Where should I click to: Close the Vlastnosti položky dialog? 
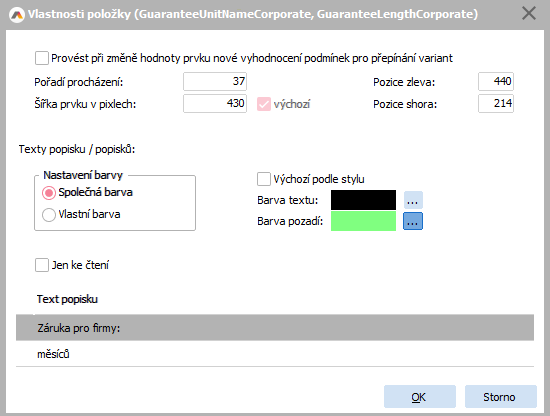tap(529, 14)
